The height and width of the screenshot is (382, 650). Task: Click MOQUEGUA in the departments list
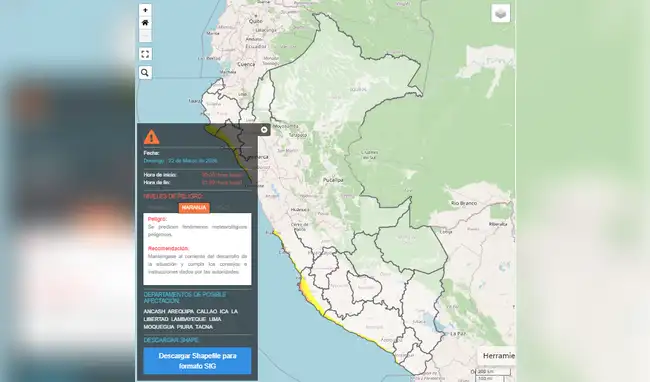click(159, 327)
